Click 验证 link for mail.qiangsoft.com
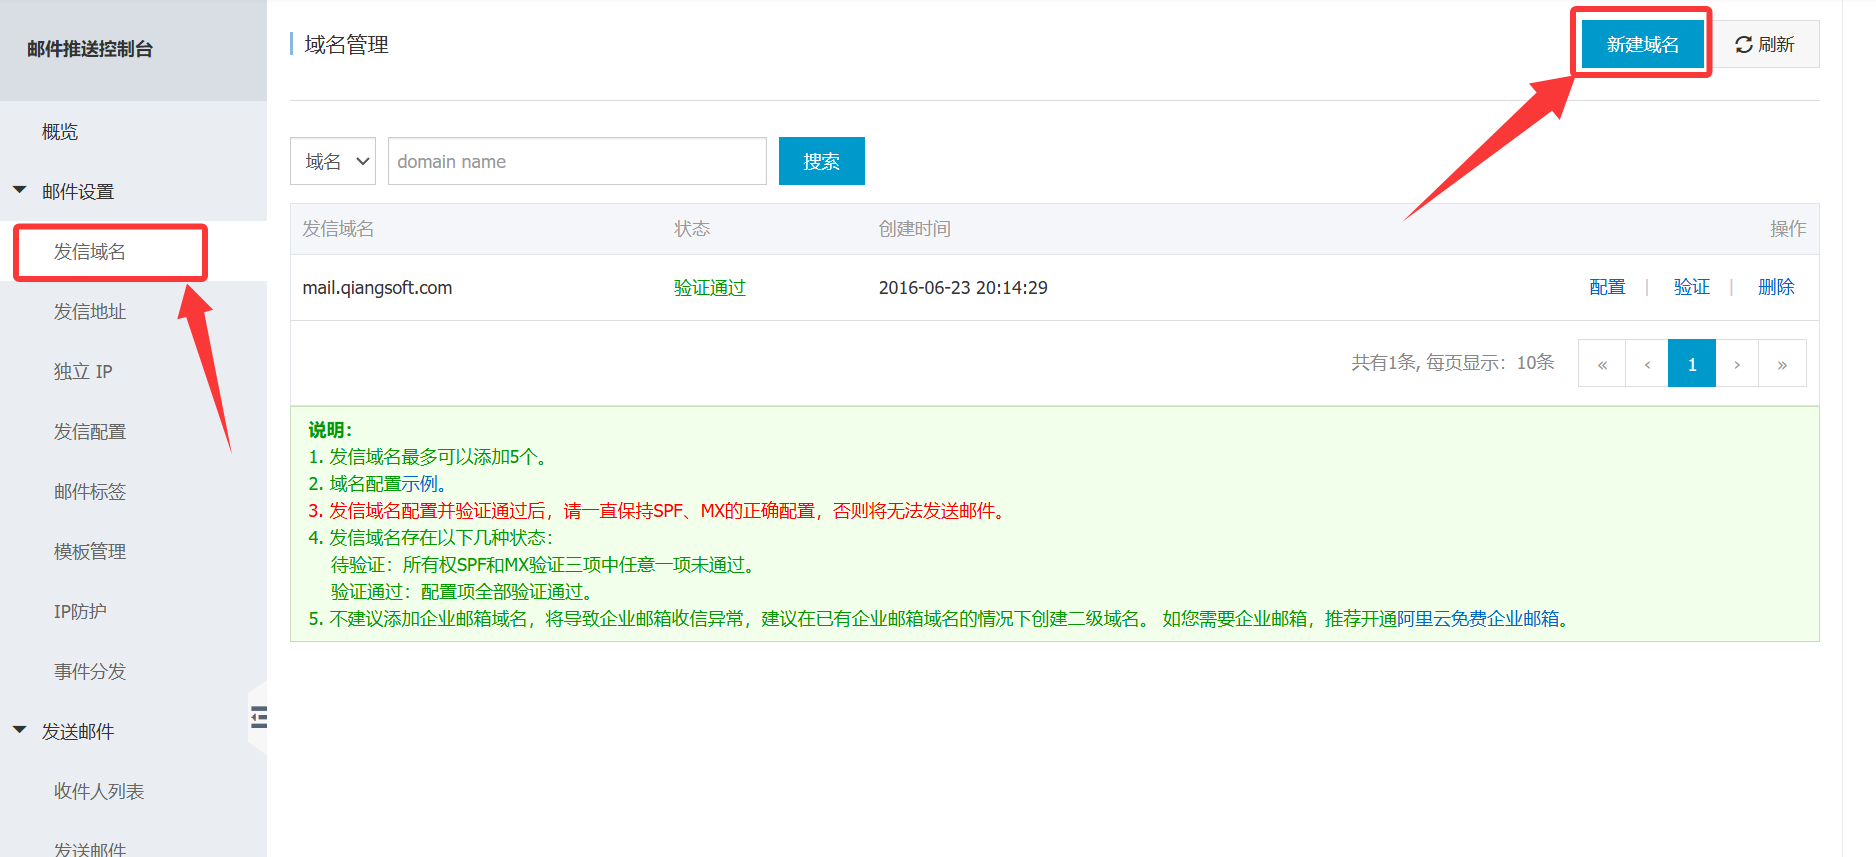Image resolution: width=1876 pixels, height=857 pixels. pos(1691,287)
